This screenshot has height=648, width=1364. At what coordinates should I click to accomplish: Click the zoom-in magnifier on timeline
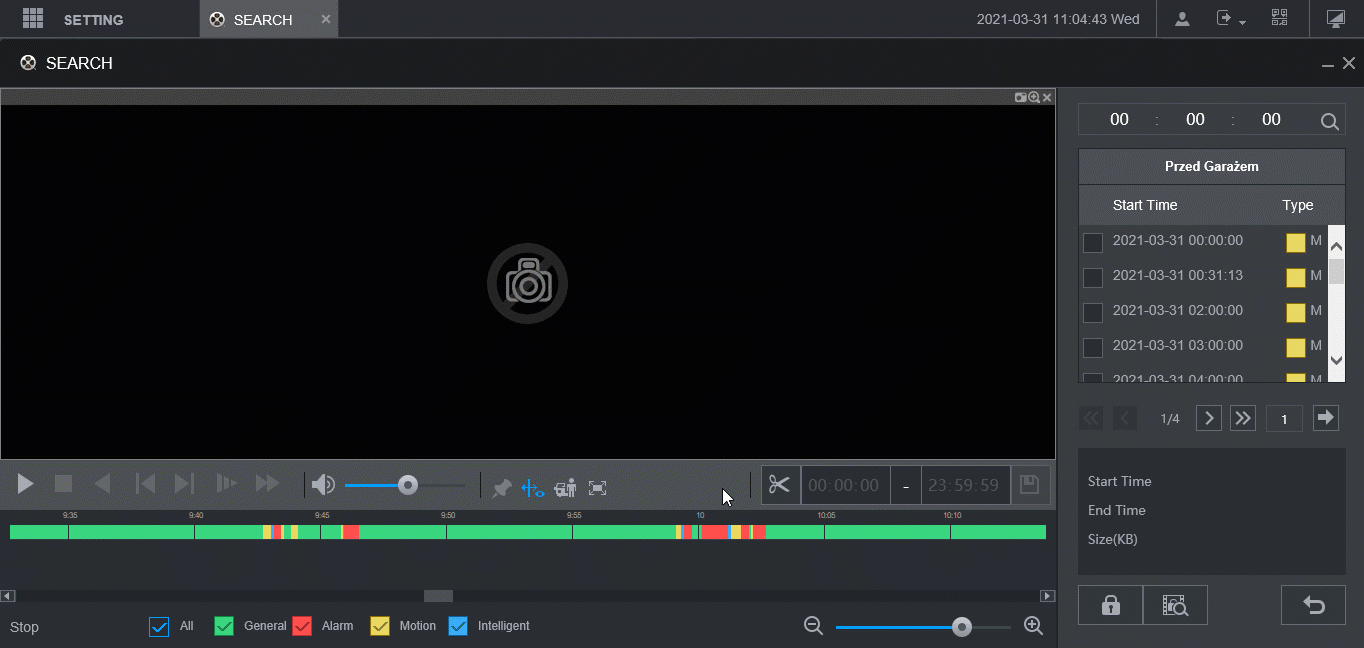[x=1034, y=626]
